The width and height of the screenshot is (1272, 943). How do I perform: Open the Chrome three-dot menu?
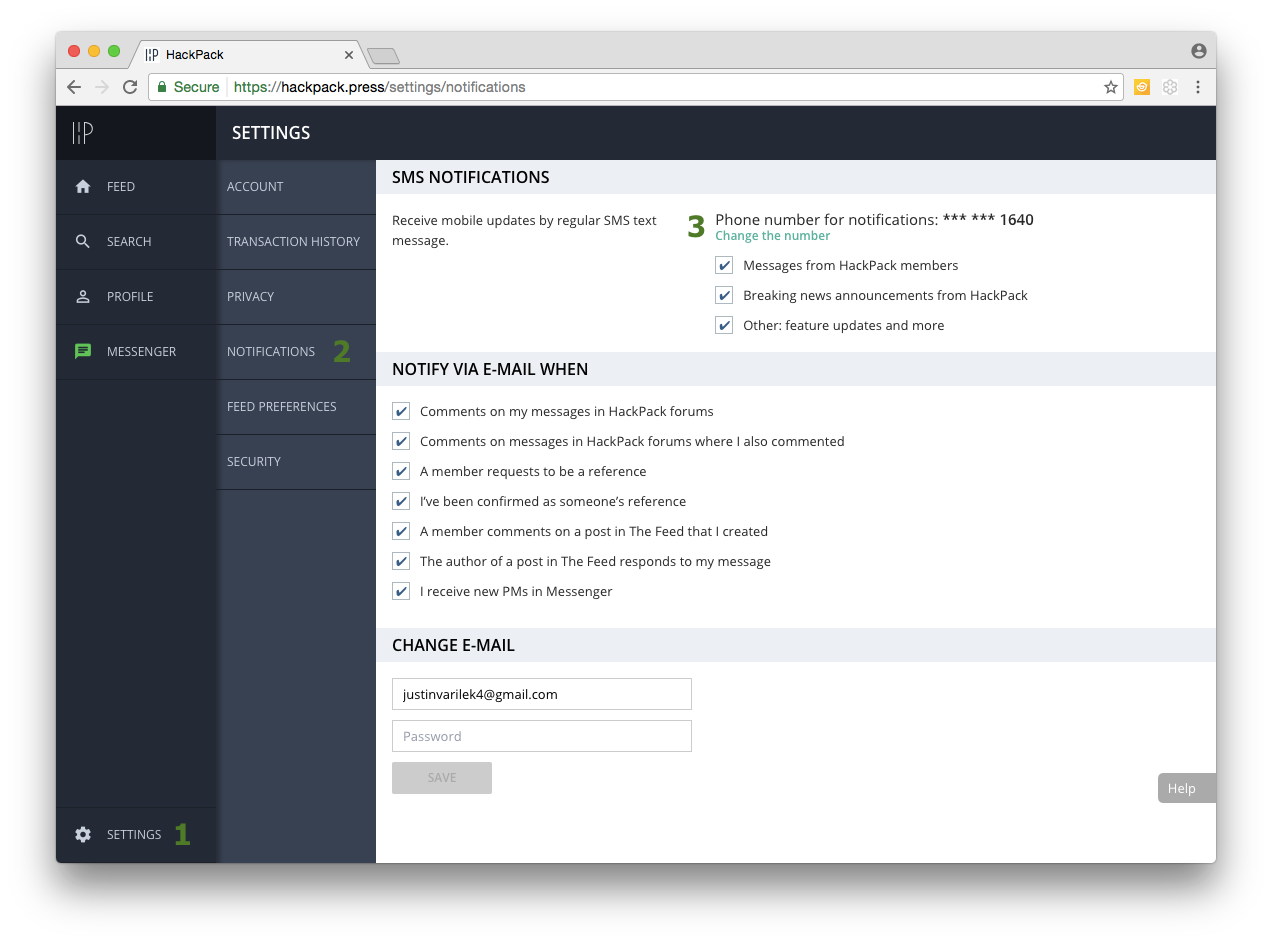1198,87
